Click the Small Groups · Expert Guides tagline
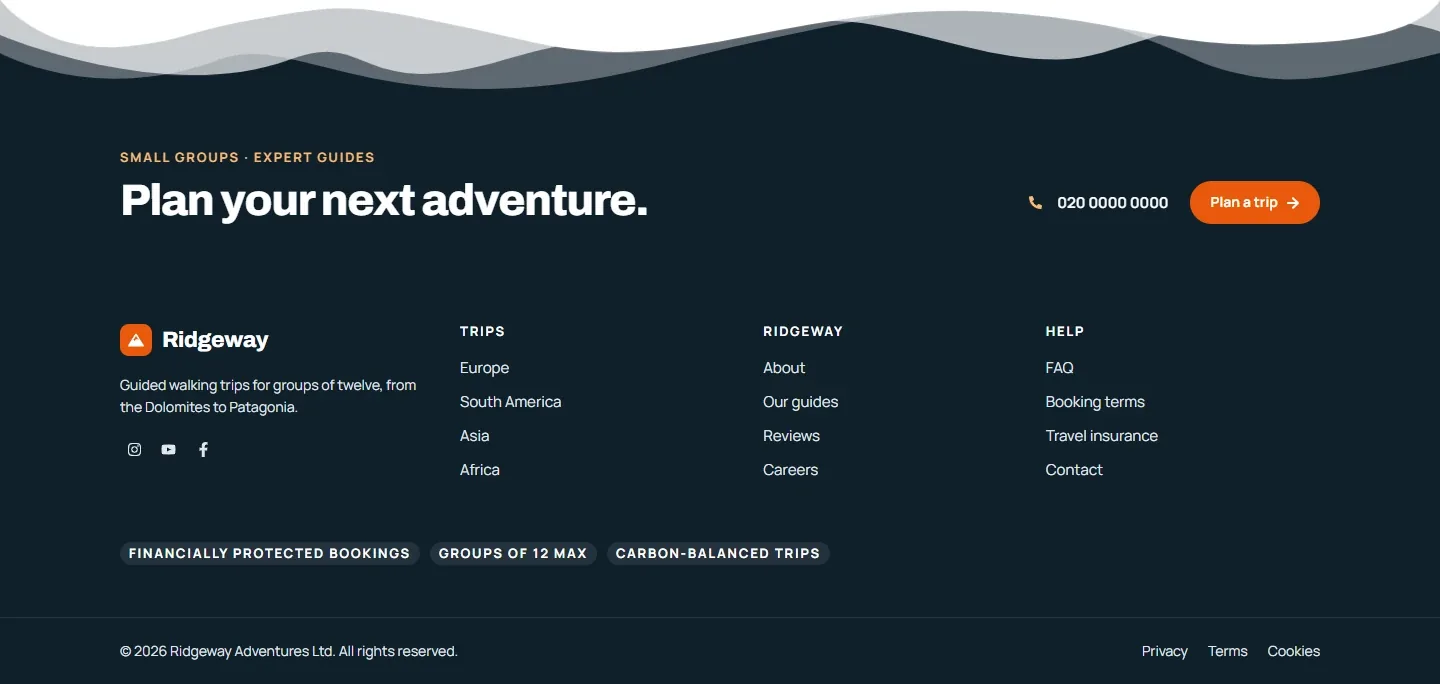Screen dimensions: 1440x684 (247, 157)
